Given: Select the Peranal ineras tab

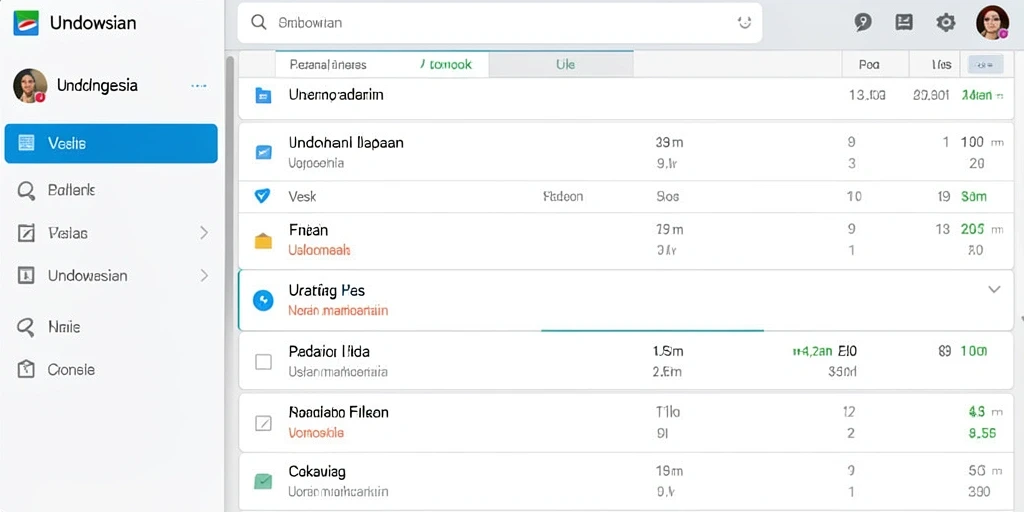Looking at the screenshot, I should coord(328,65).
